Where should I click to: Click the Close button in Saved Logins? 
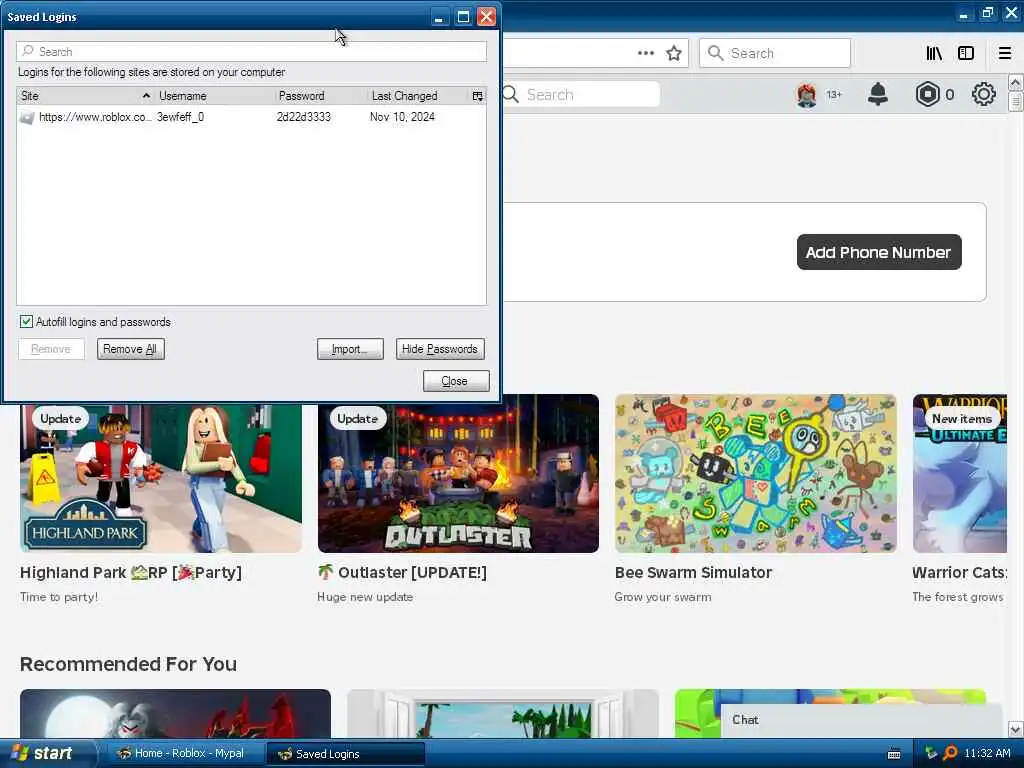point(455,381)
